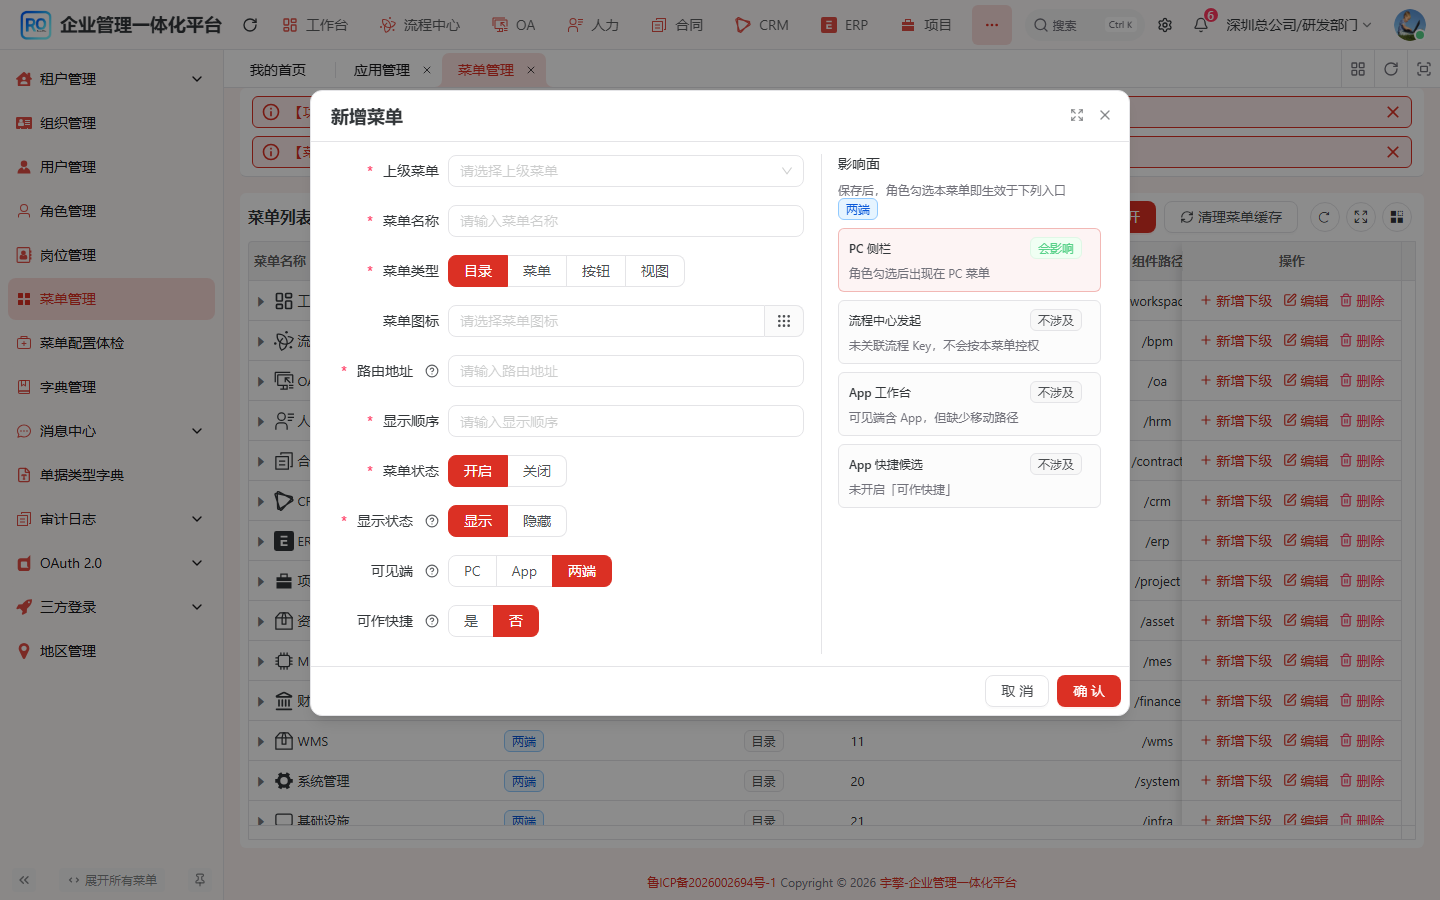1440x900 pixels.
Task: Click the help icon next to 可见端
Action: (x=432, y=571)
